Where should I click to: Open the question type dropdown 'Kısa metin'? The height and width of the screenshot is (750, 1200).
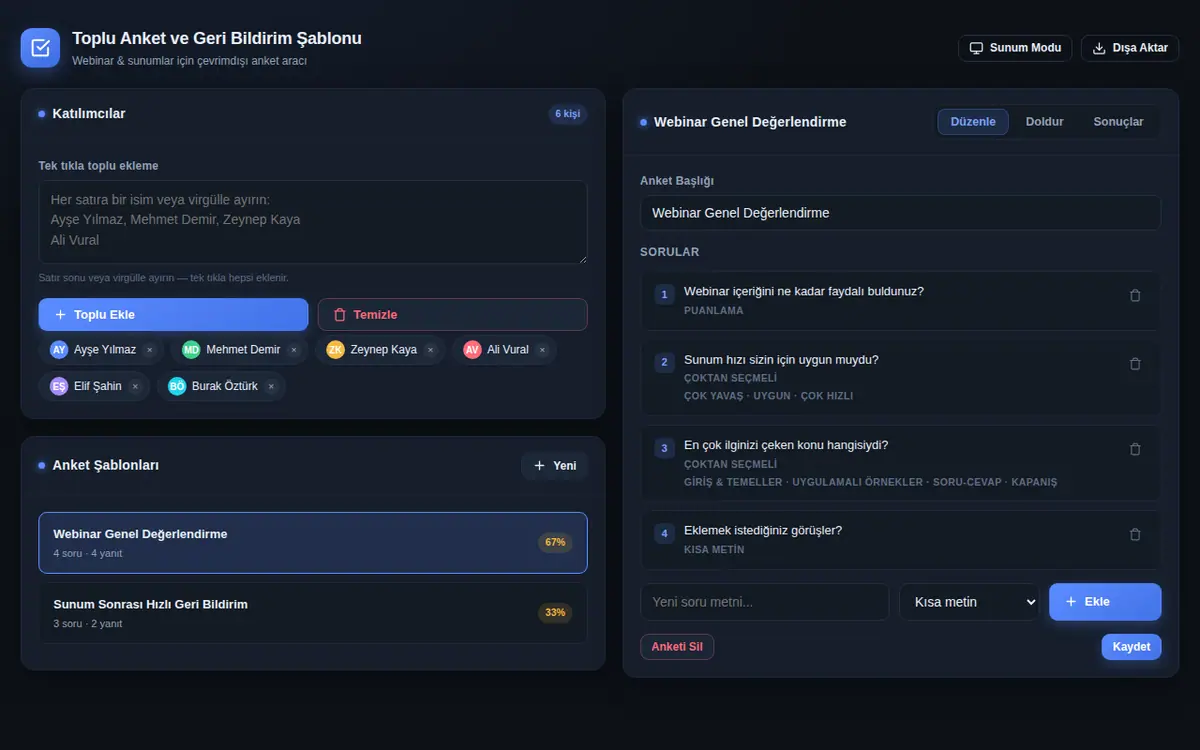pos(969,602)
